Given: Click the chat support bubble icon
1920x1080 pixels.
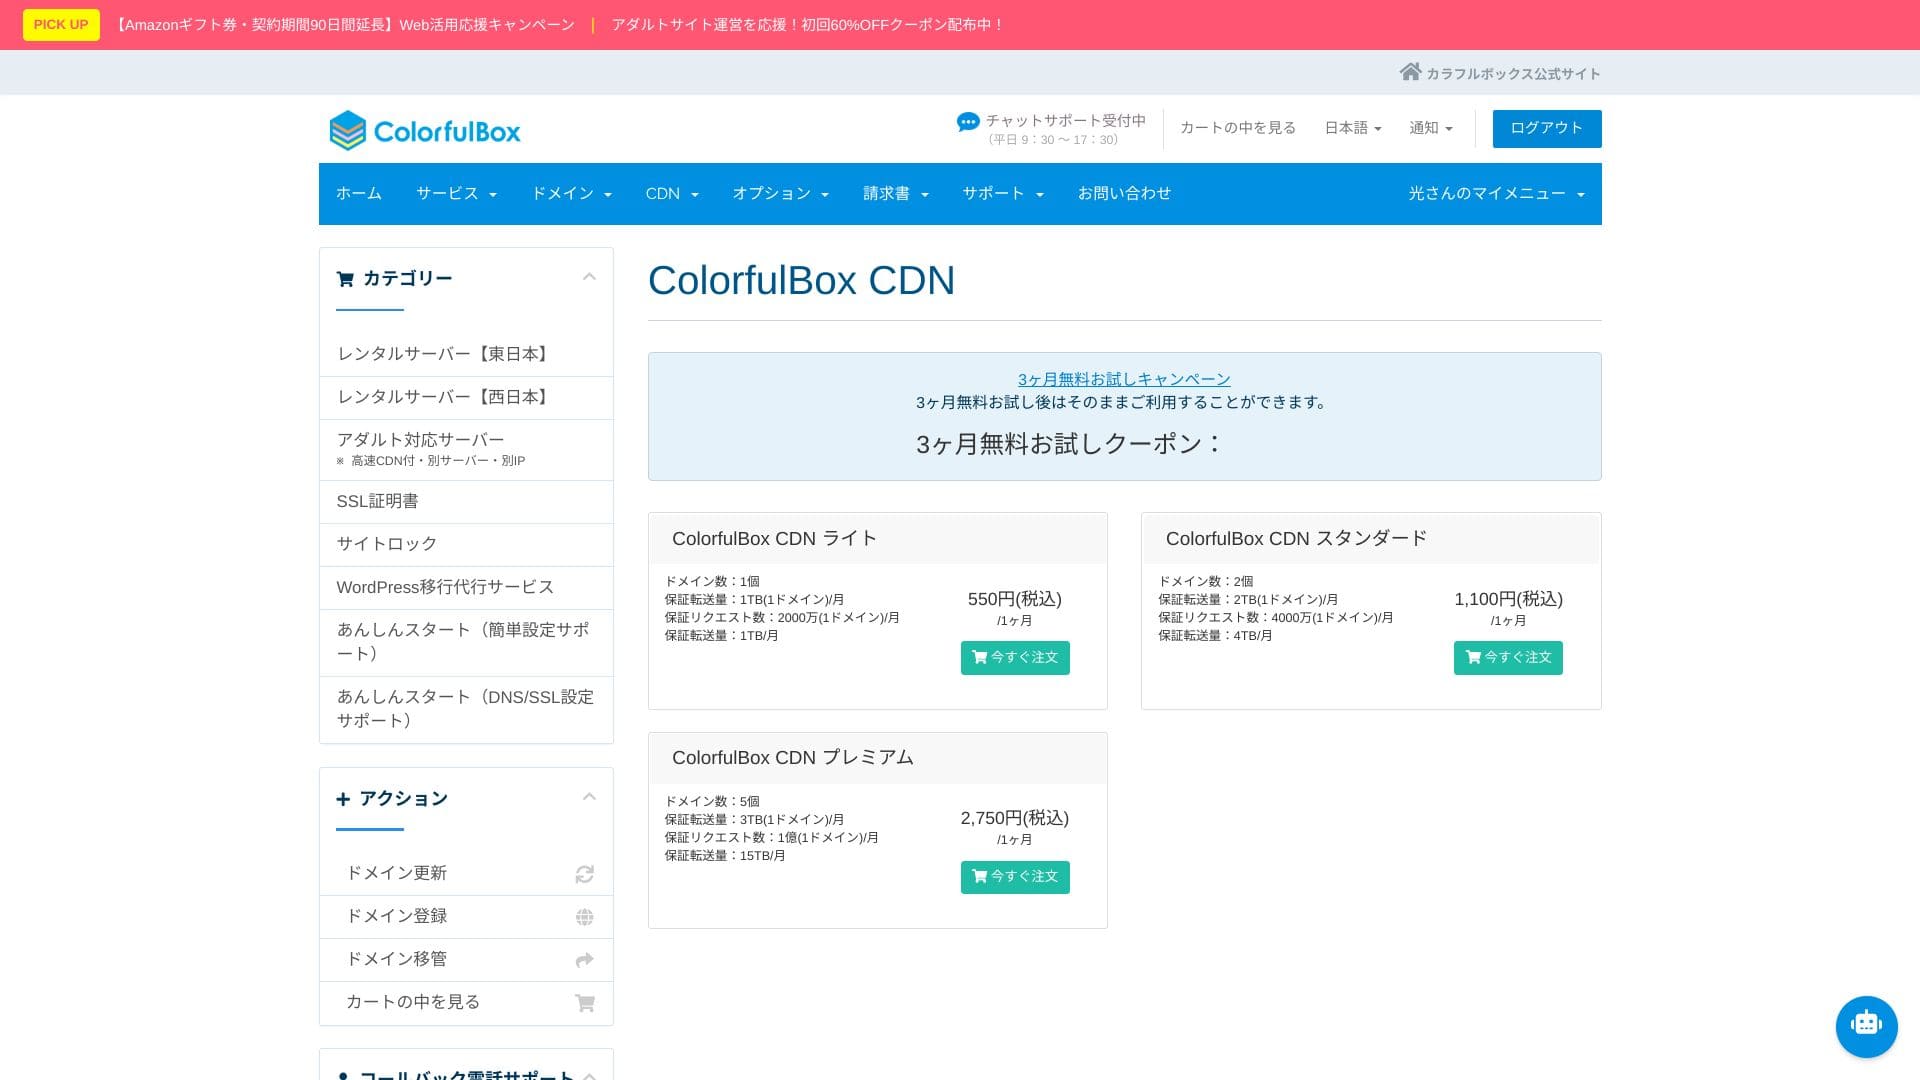Looking at the screenshot, I should click(968, 122).
